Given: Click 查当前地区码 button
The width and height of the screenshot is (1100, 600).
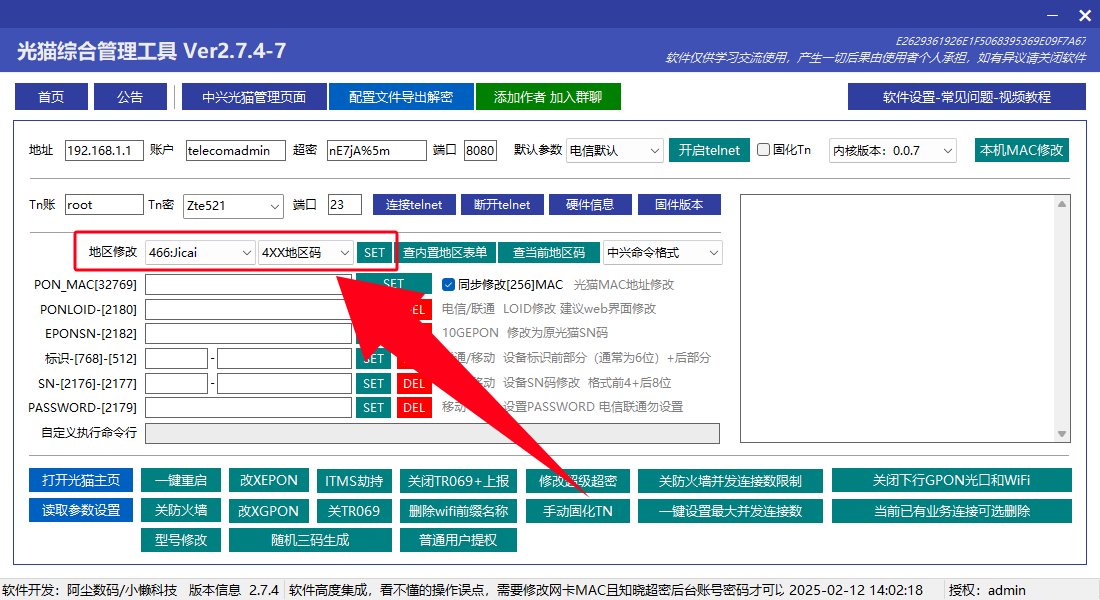Looking at the screenshot, I should click(549, 253).
